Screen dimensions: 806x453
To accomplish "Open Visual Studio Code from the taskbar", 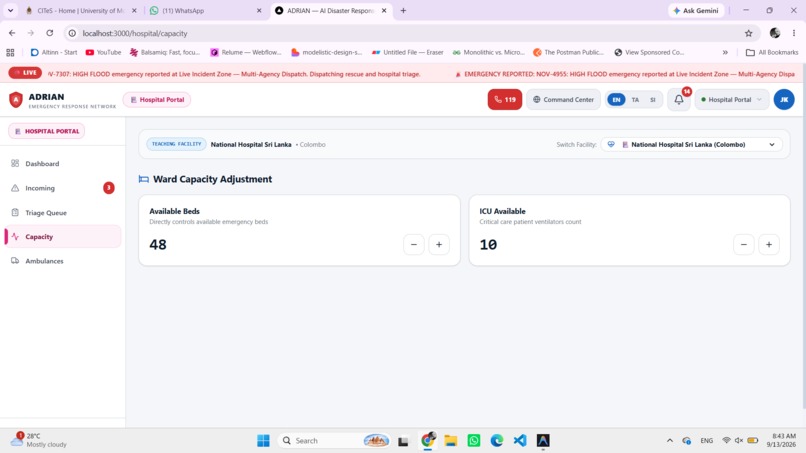I will click(520, 441).
